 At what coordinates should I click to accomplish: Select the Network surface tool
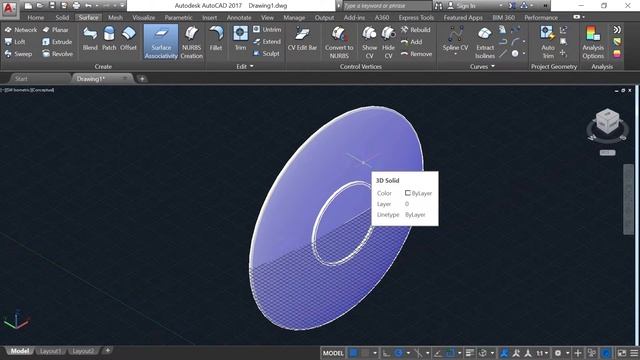coord(21,30)
